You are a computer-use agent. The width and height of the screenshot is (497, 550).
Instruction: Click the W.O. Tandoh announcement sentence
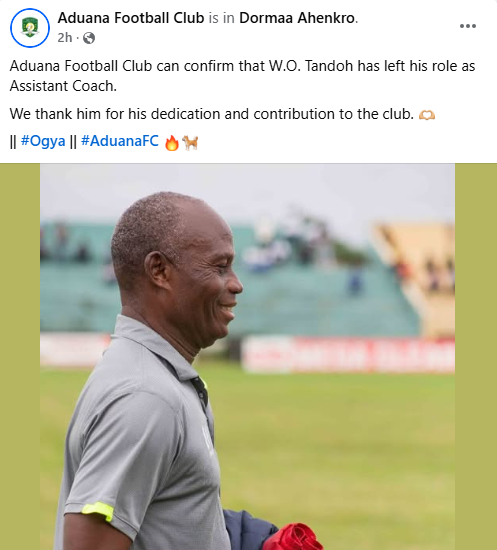pos(242,76)
